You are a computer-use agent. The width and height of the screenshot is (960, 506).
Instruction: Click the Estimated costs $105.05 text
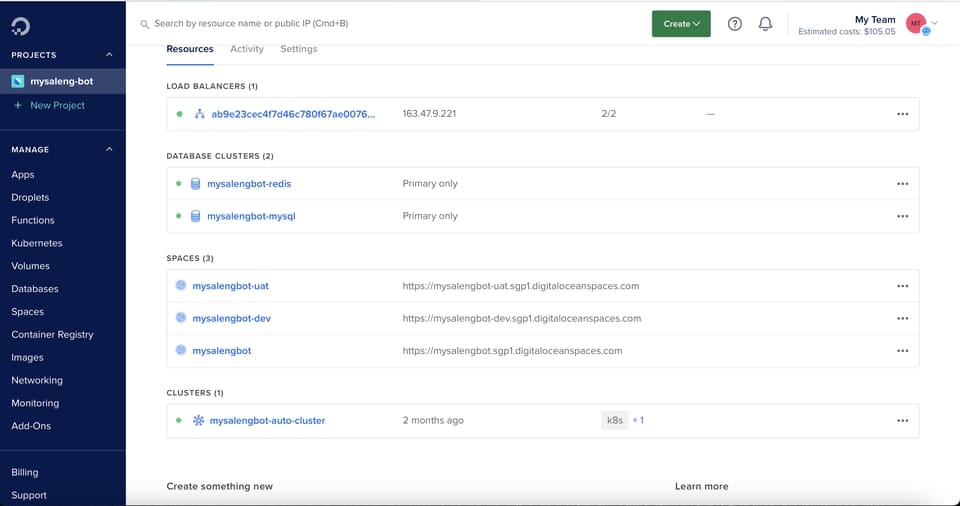click(x=847, y=32)
